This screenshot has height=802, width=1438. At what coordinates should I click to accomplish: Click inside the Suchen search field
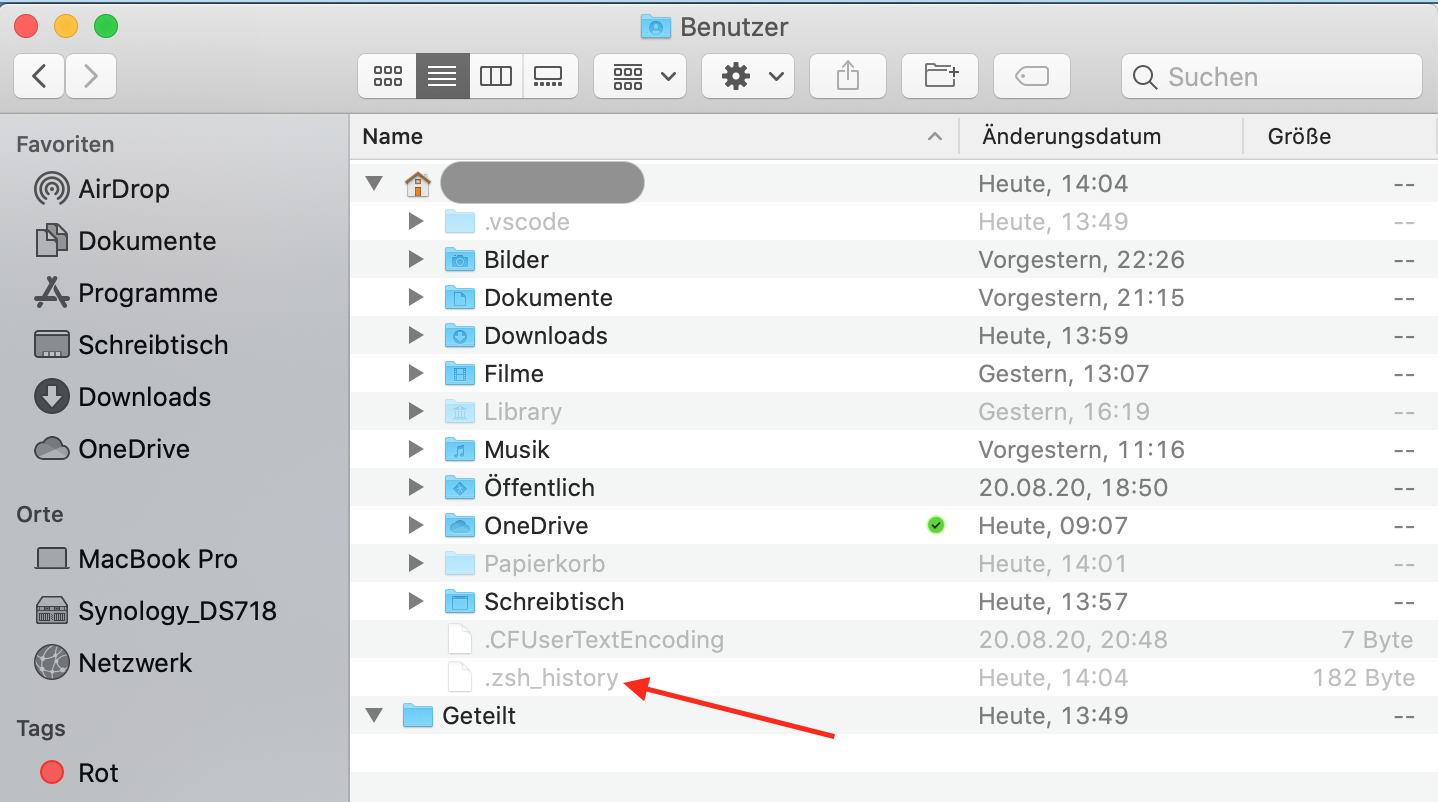pos(1270,76)
